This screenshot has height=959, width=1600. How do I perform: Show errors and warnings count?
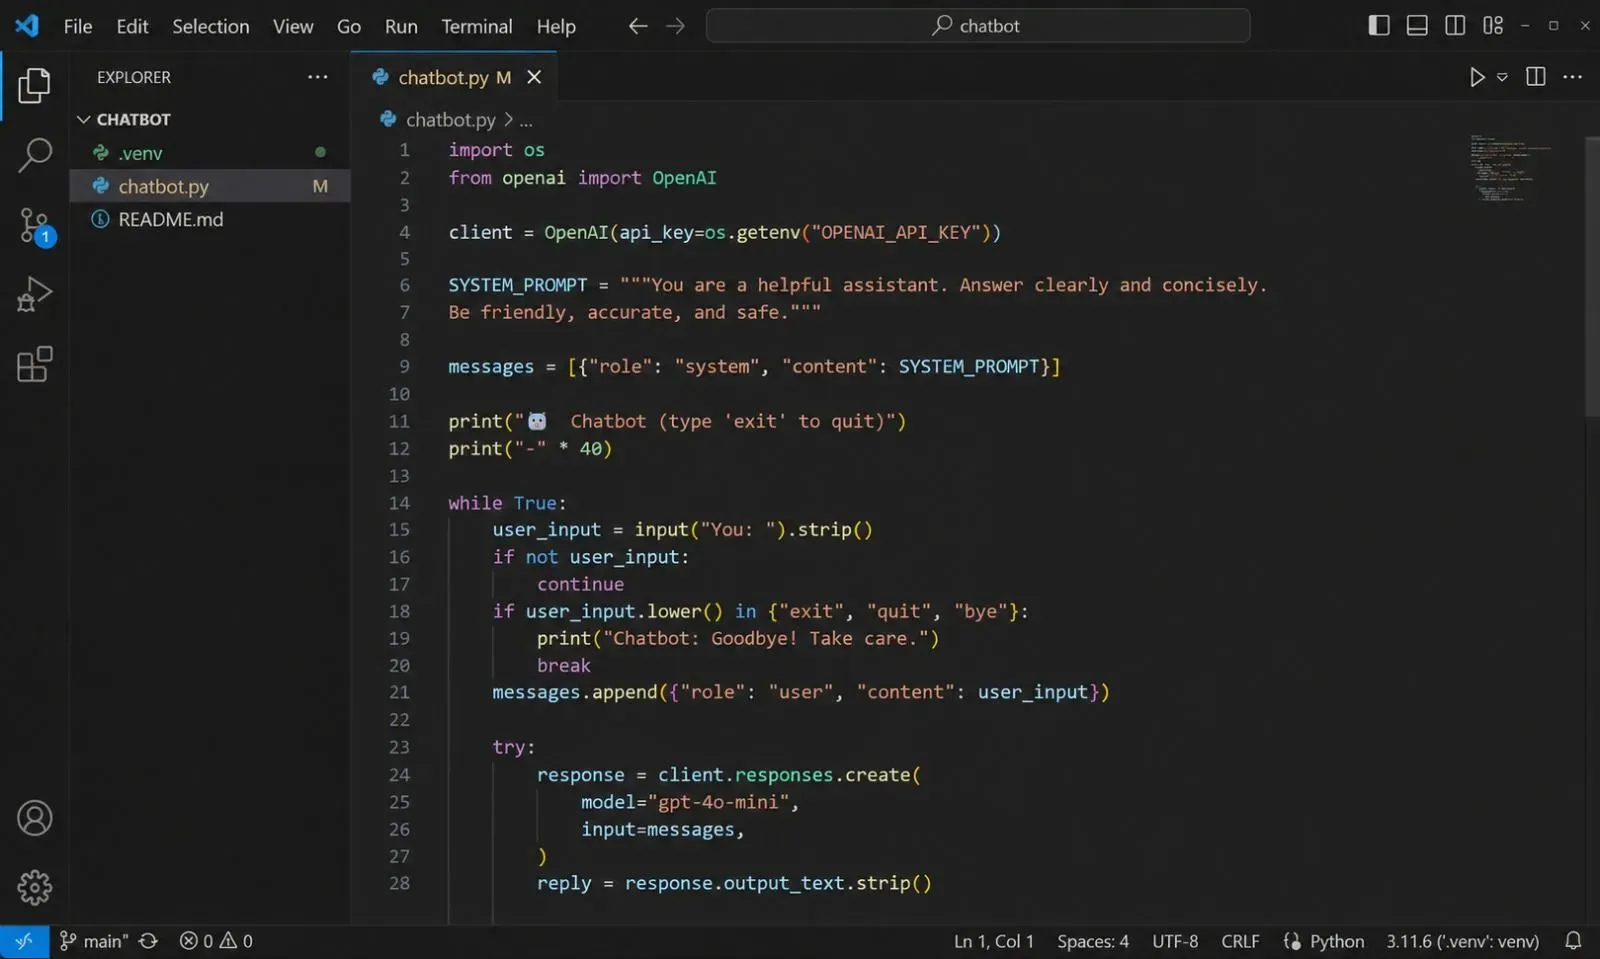point(216,941)
